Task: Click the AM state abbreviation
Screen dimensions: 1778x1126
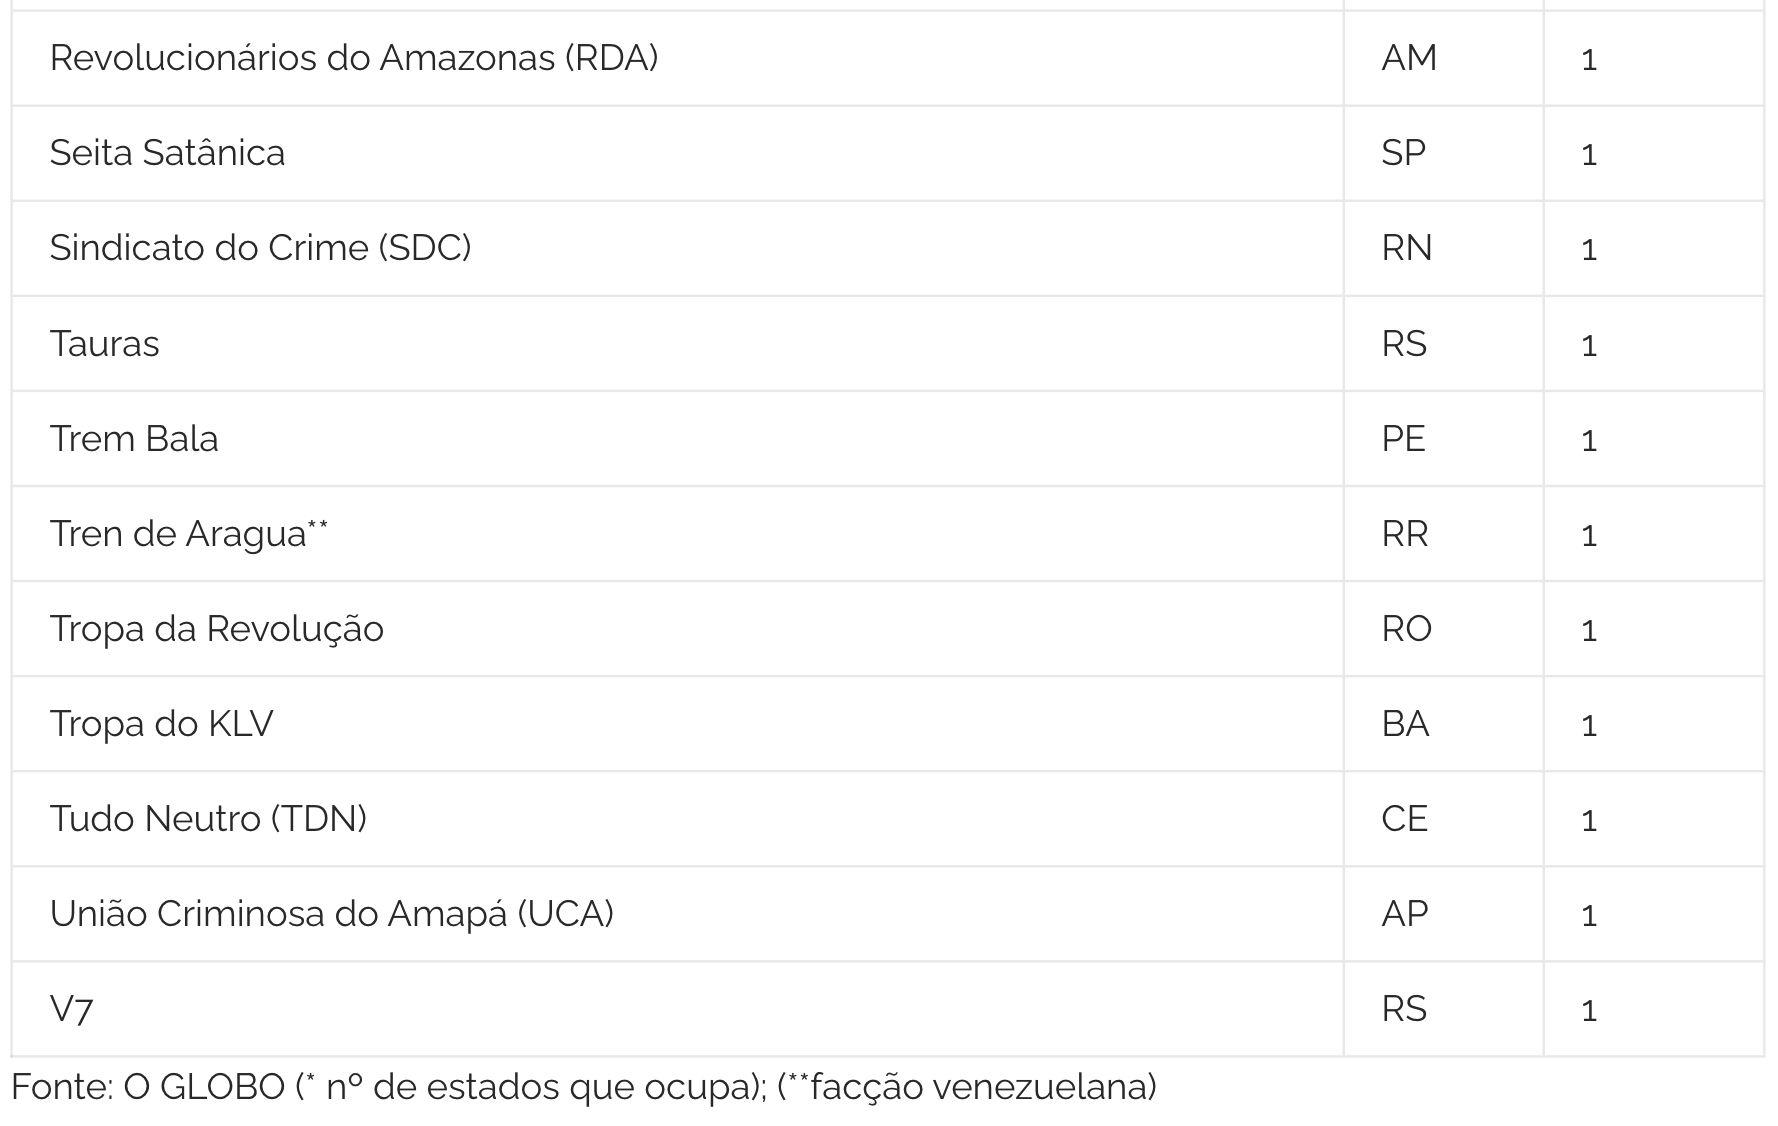Action: 1409,58
